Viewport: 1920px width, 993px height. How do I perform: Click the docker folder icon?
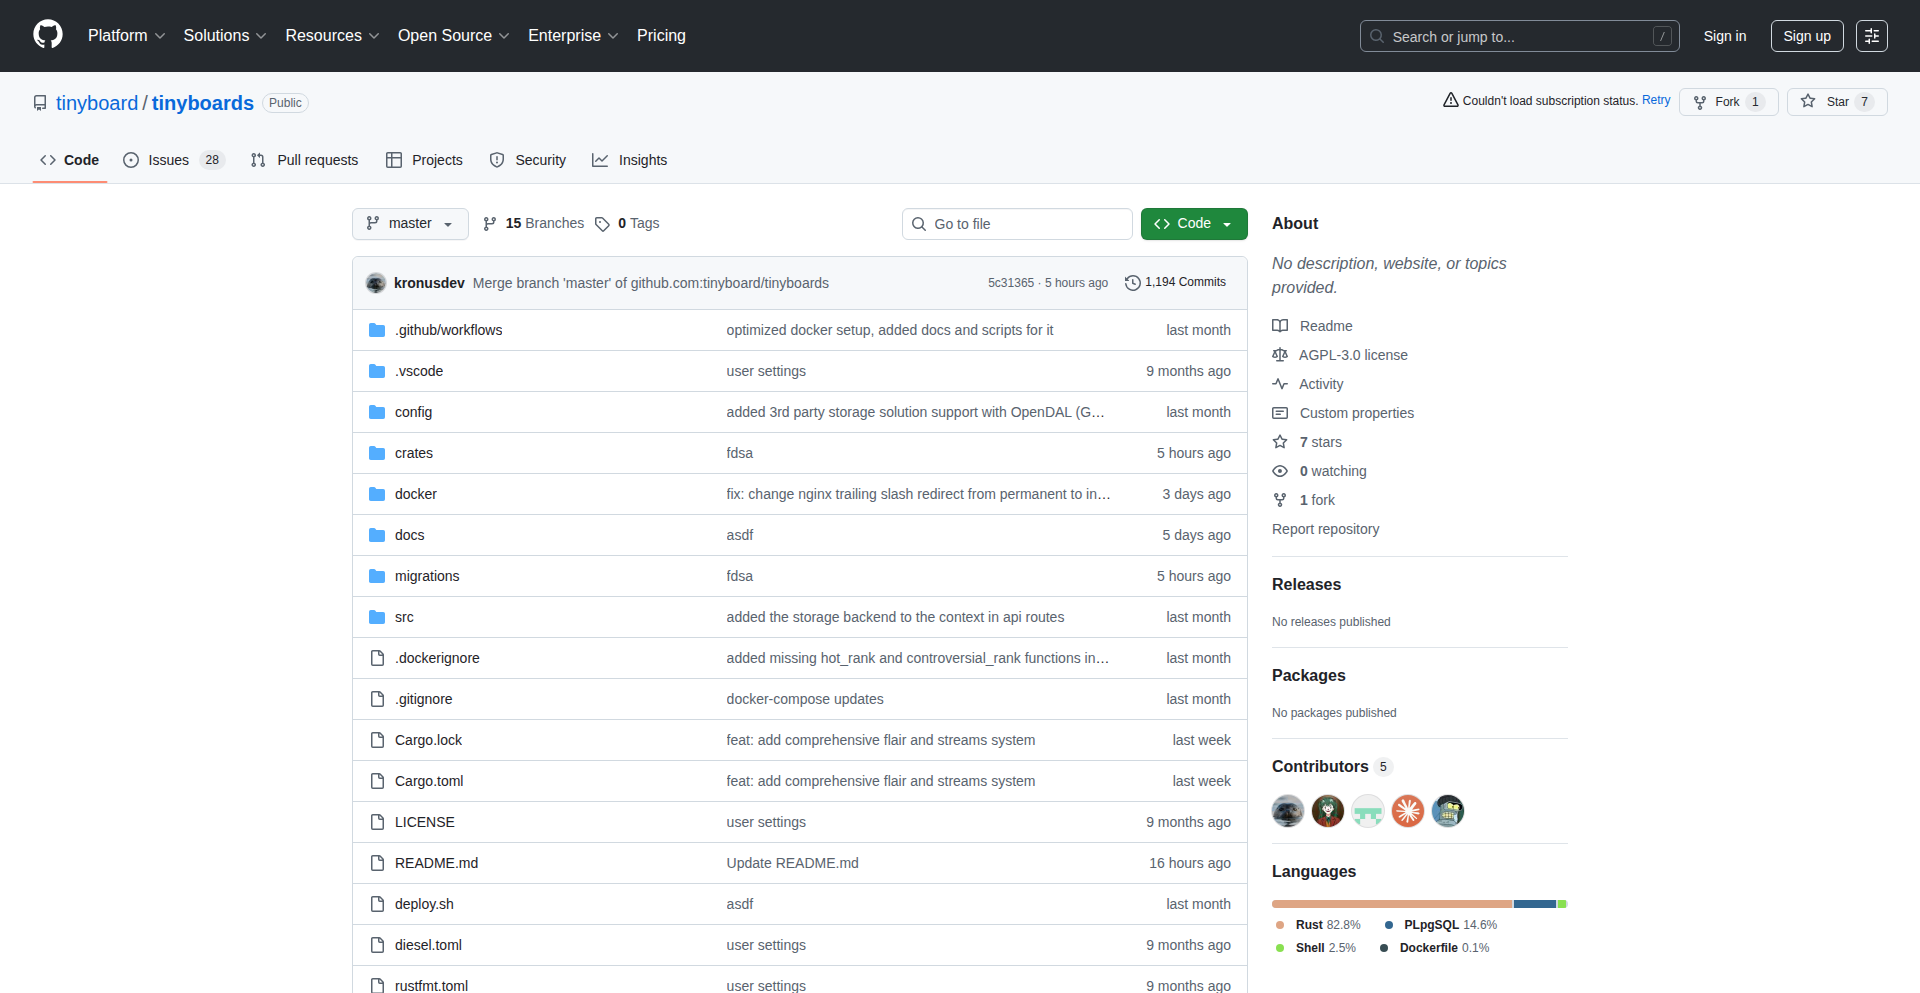[377, 494]
